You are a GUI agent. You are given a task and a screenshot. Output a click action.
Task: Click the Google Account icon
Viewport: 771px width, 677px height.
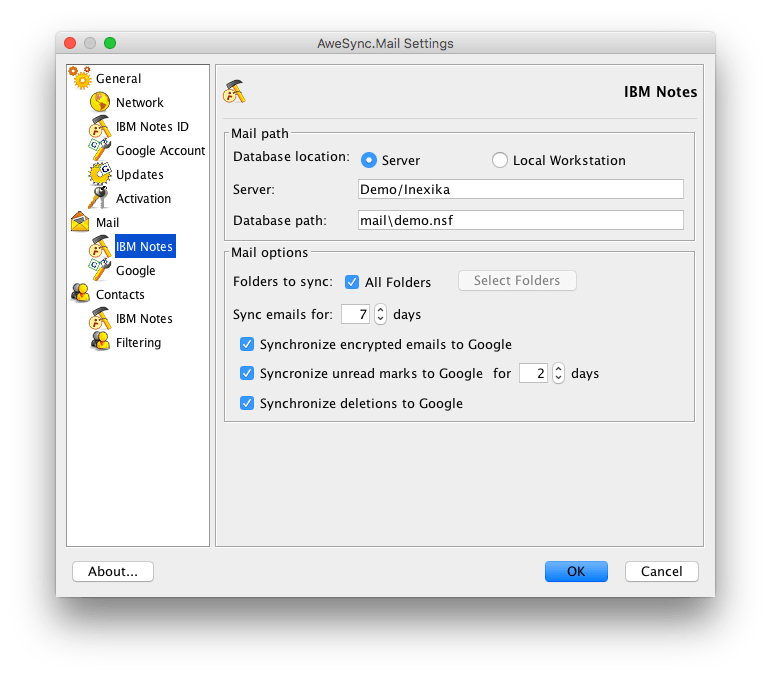(x=100, y=151)
